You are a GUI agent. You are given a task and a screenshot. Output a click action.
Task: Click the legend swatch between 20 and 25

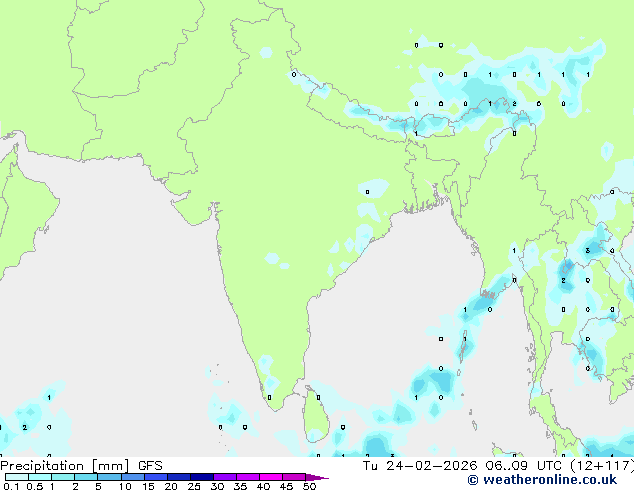178,477
